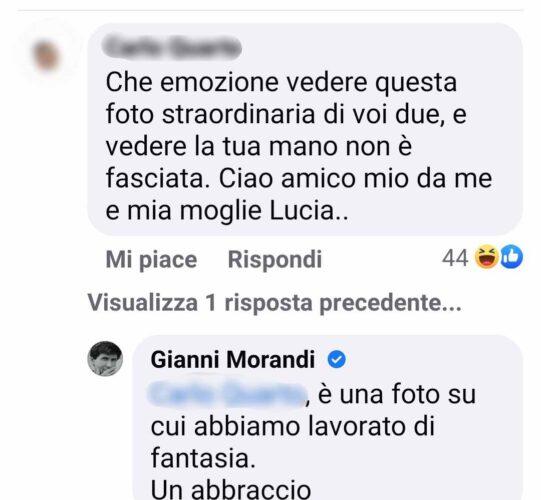Reply to the comment with Rispondi
Viewport: 541px width, 500px height.
(275, 259)
